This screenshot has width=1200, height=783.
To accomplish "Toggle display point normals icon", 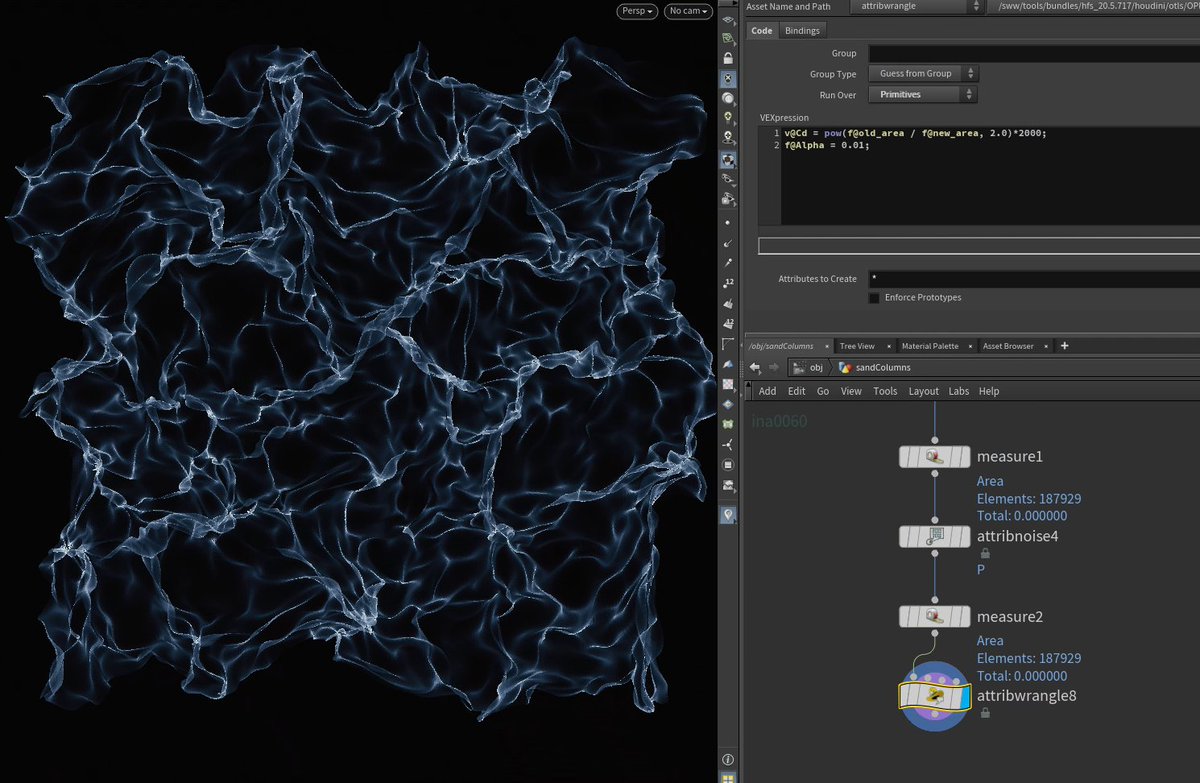I will [728, 243].
